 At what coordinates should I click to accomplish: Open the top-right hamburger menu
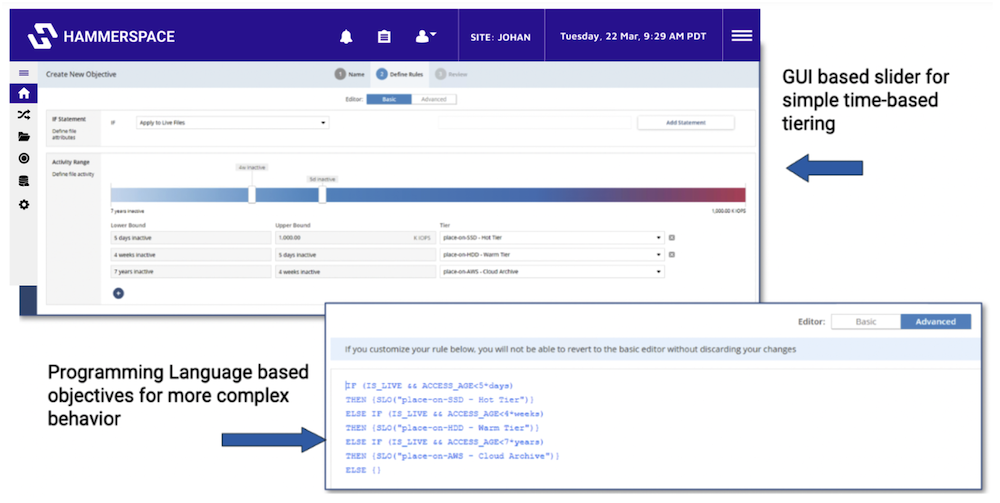click(x=741, y=36)
